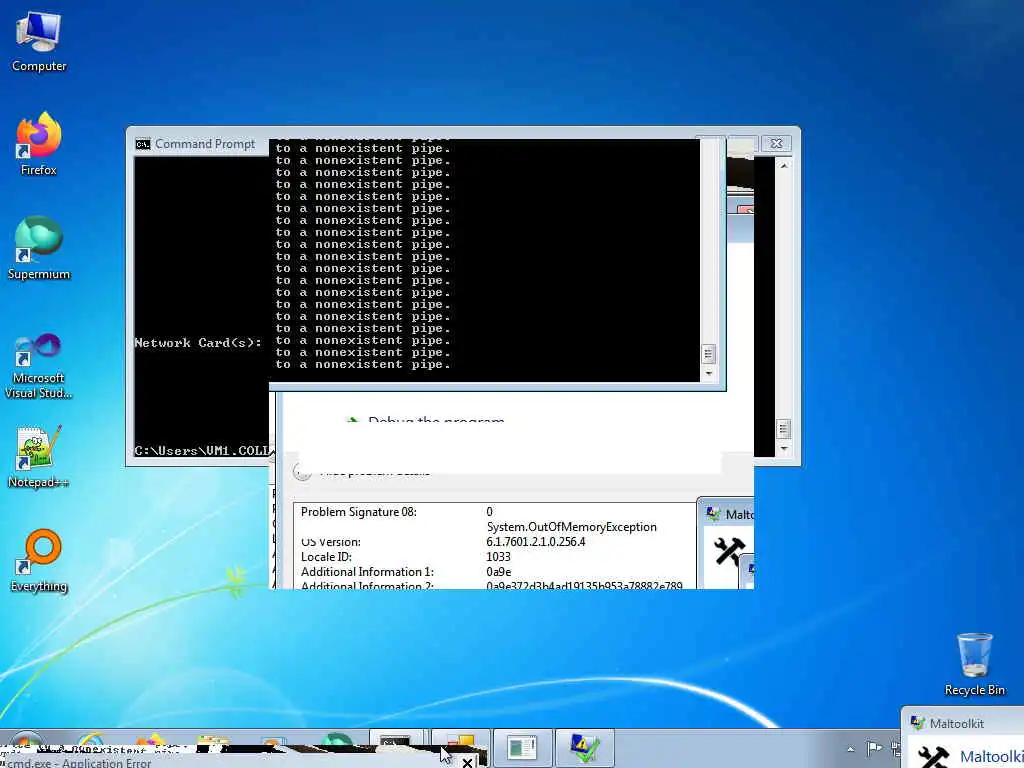This screenshot has width=1024, height=768.
Task: Click the Maltoolkit window title icon behind dialog
Action: coord(713,514)
